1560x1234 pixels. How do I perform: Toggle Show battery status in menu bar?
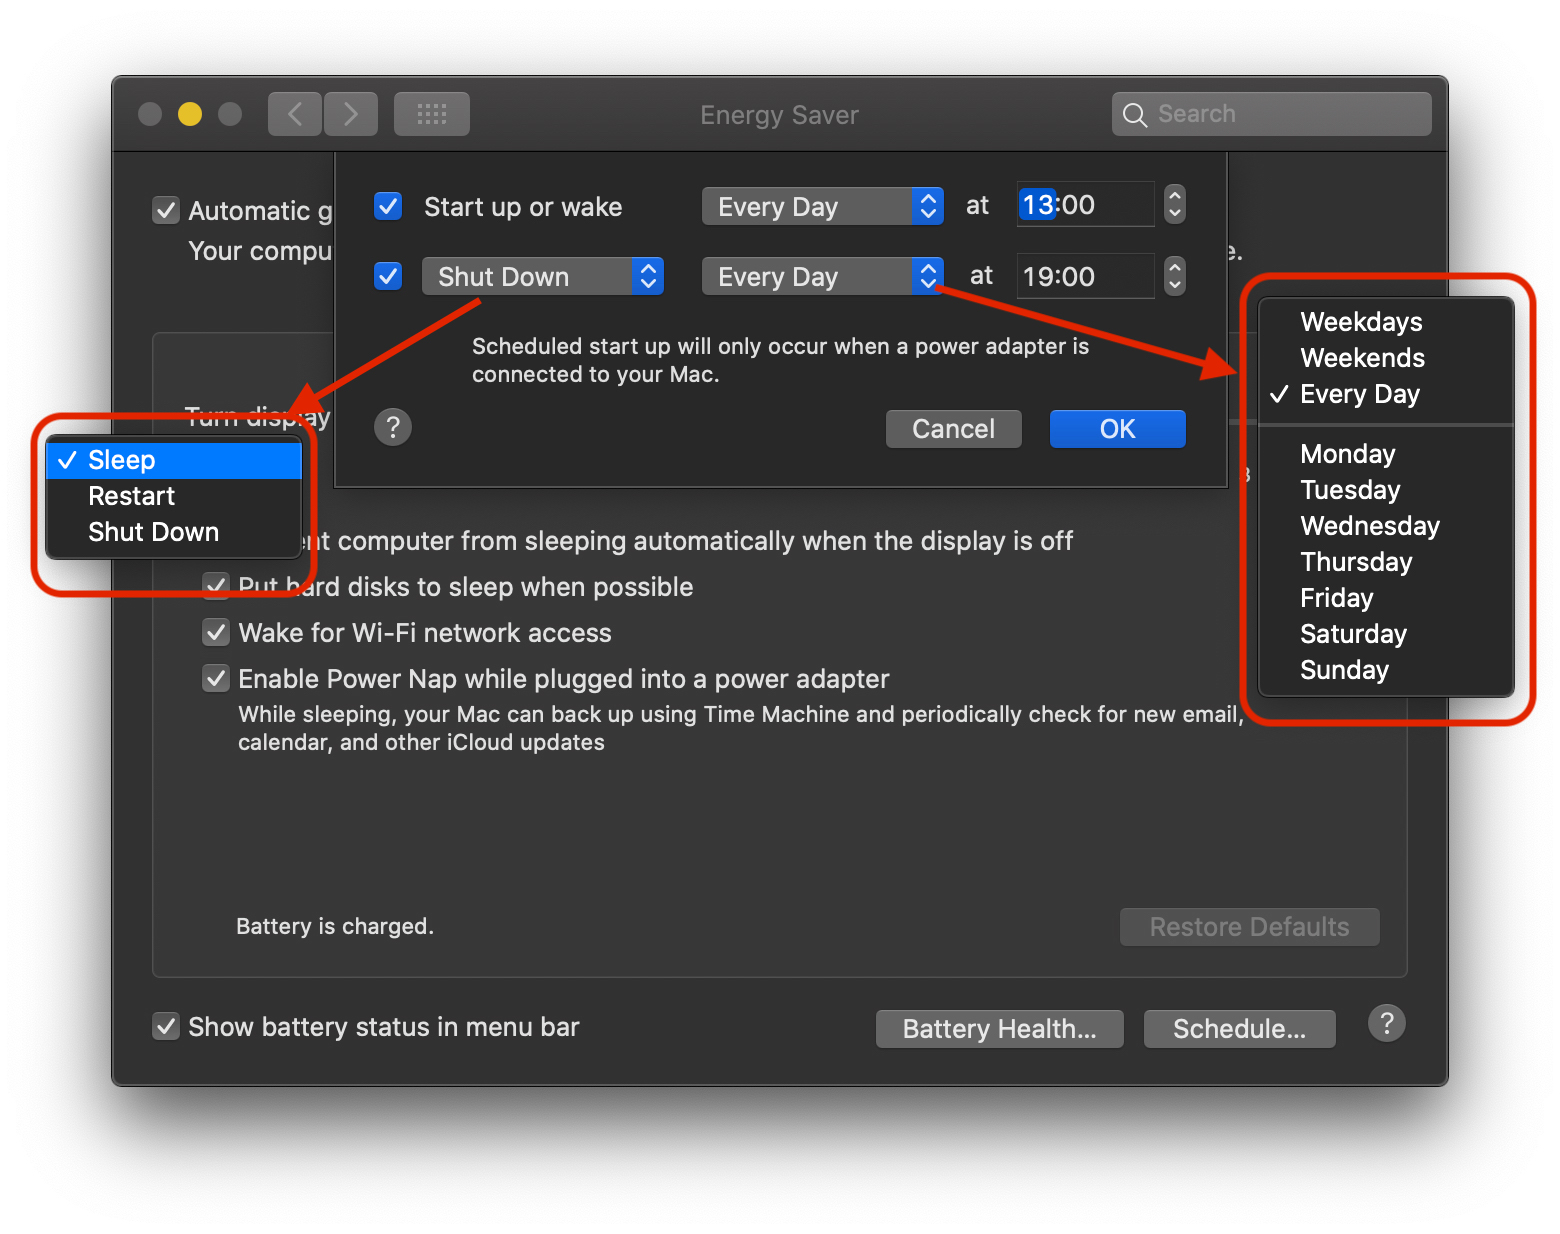[x=166, y=1027]
